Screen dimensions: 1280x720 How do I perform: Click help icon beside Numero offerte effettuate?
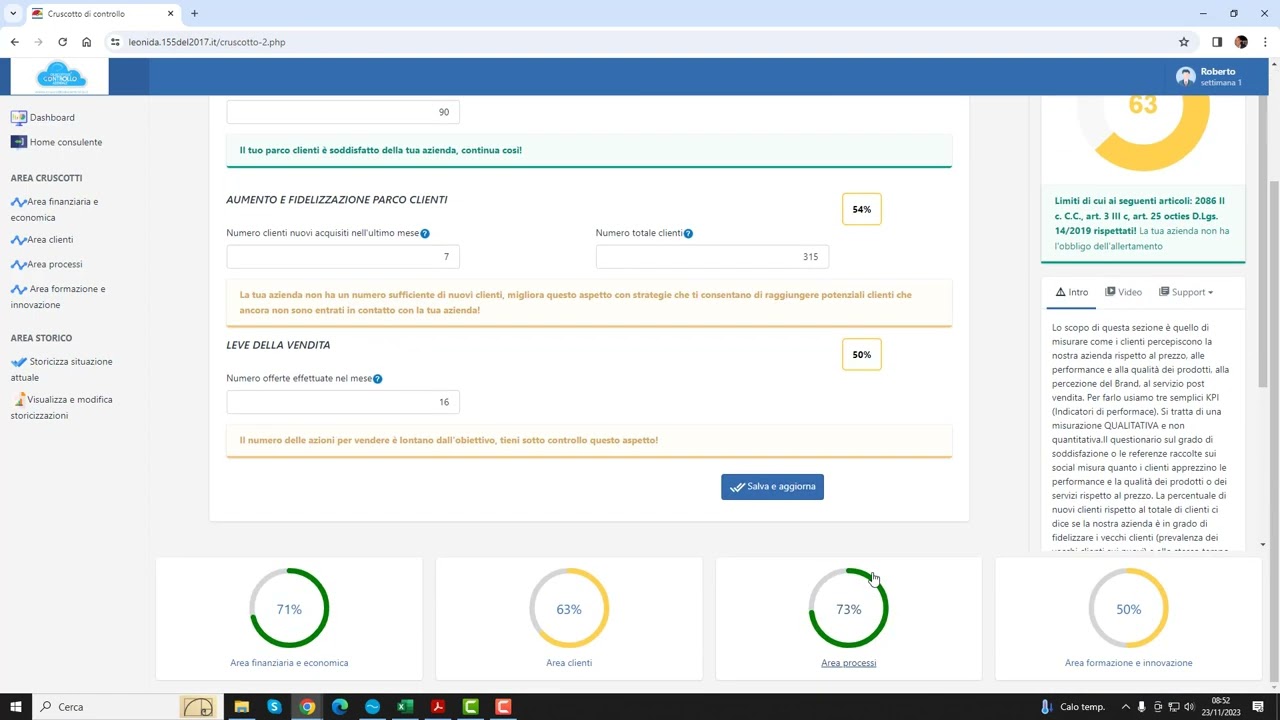tap(377, 379)
